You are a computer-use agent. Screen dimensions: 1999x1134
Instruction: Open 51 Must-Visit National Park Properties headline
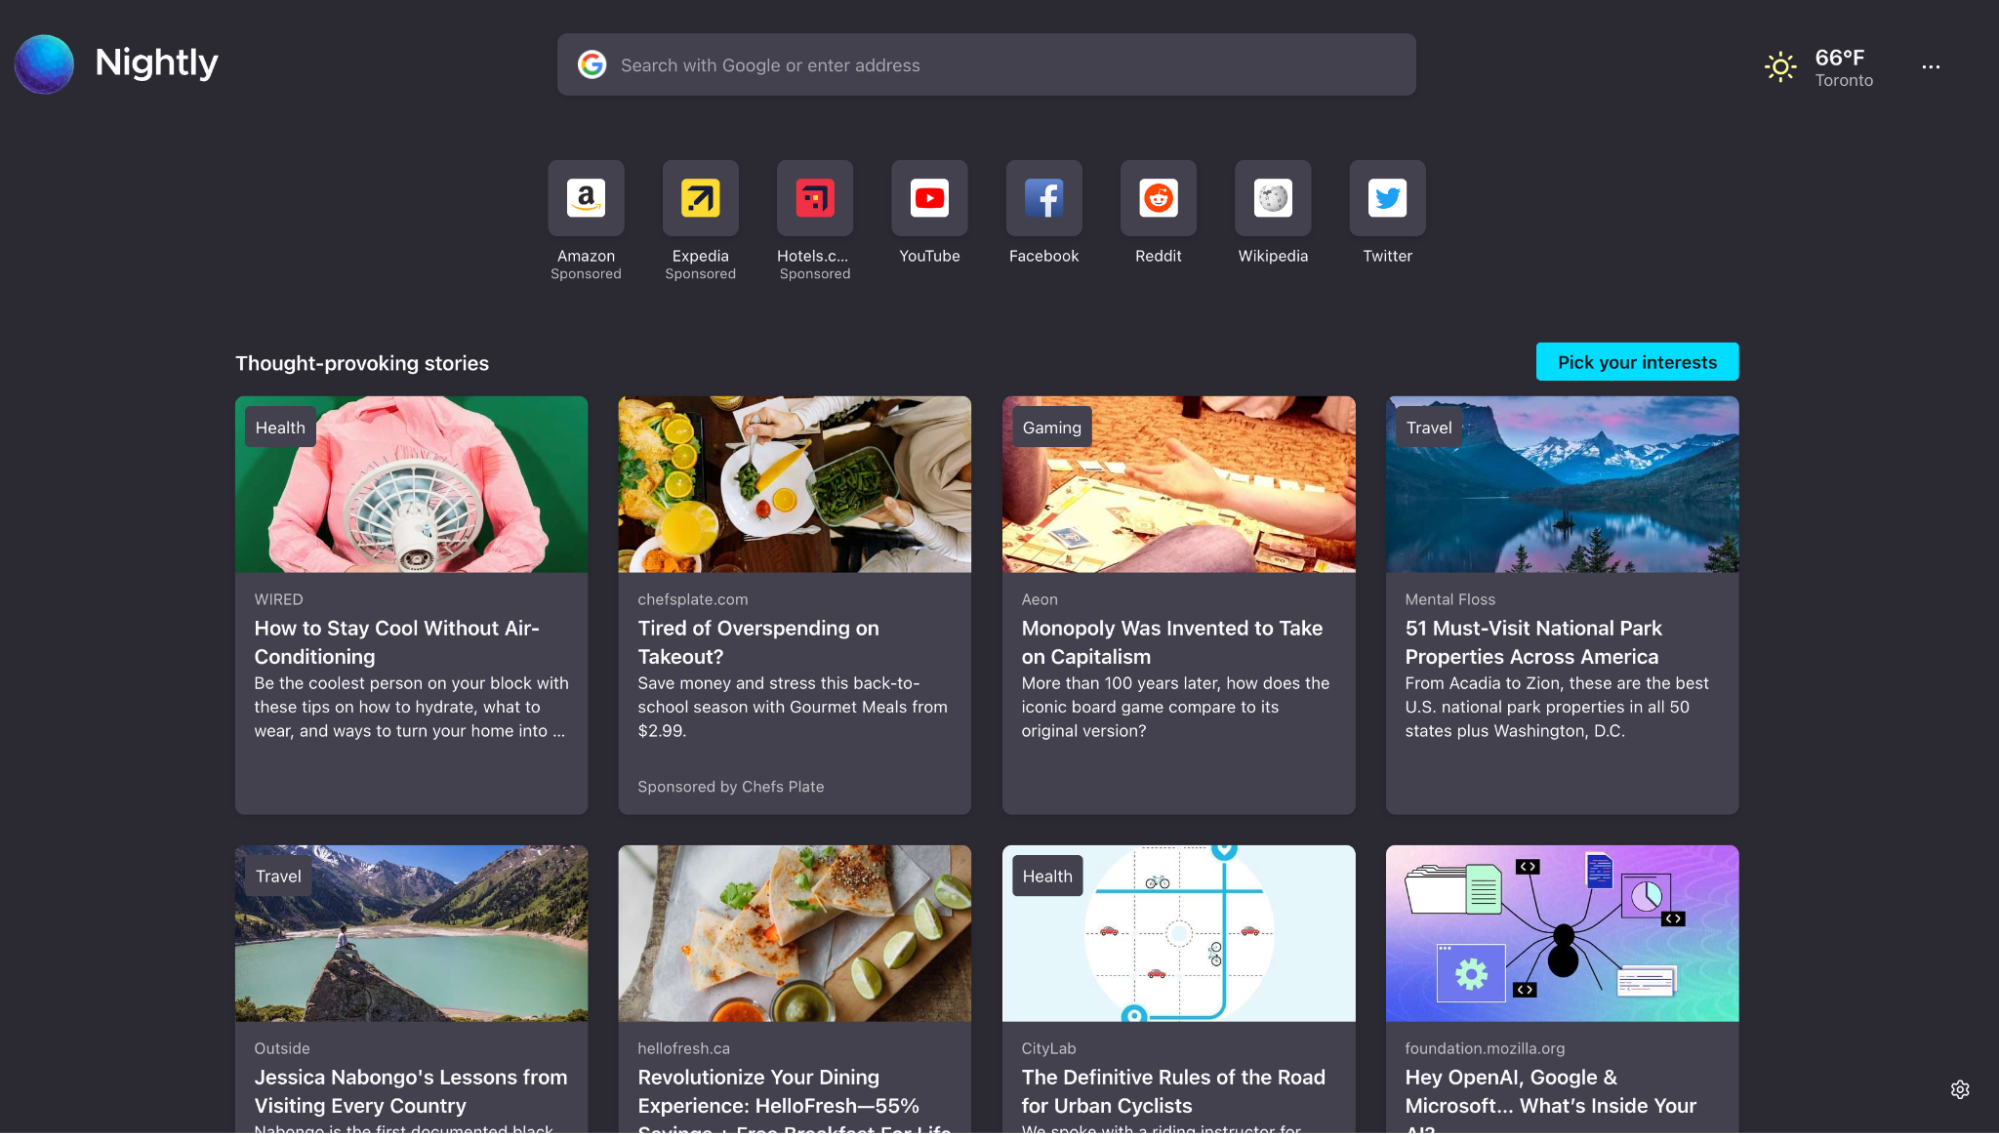1532,642
